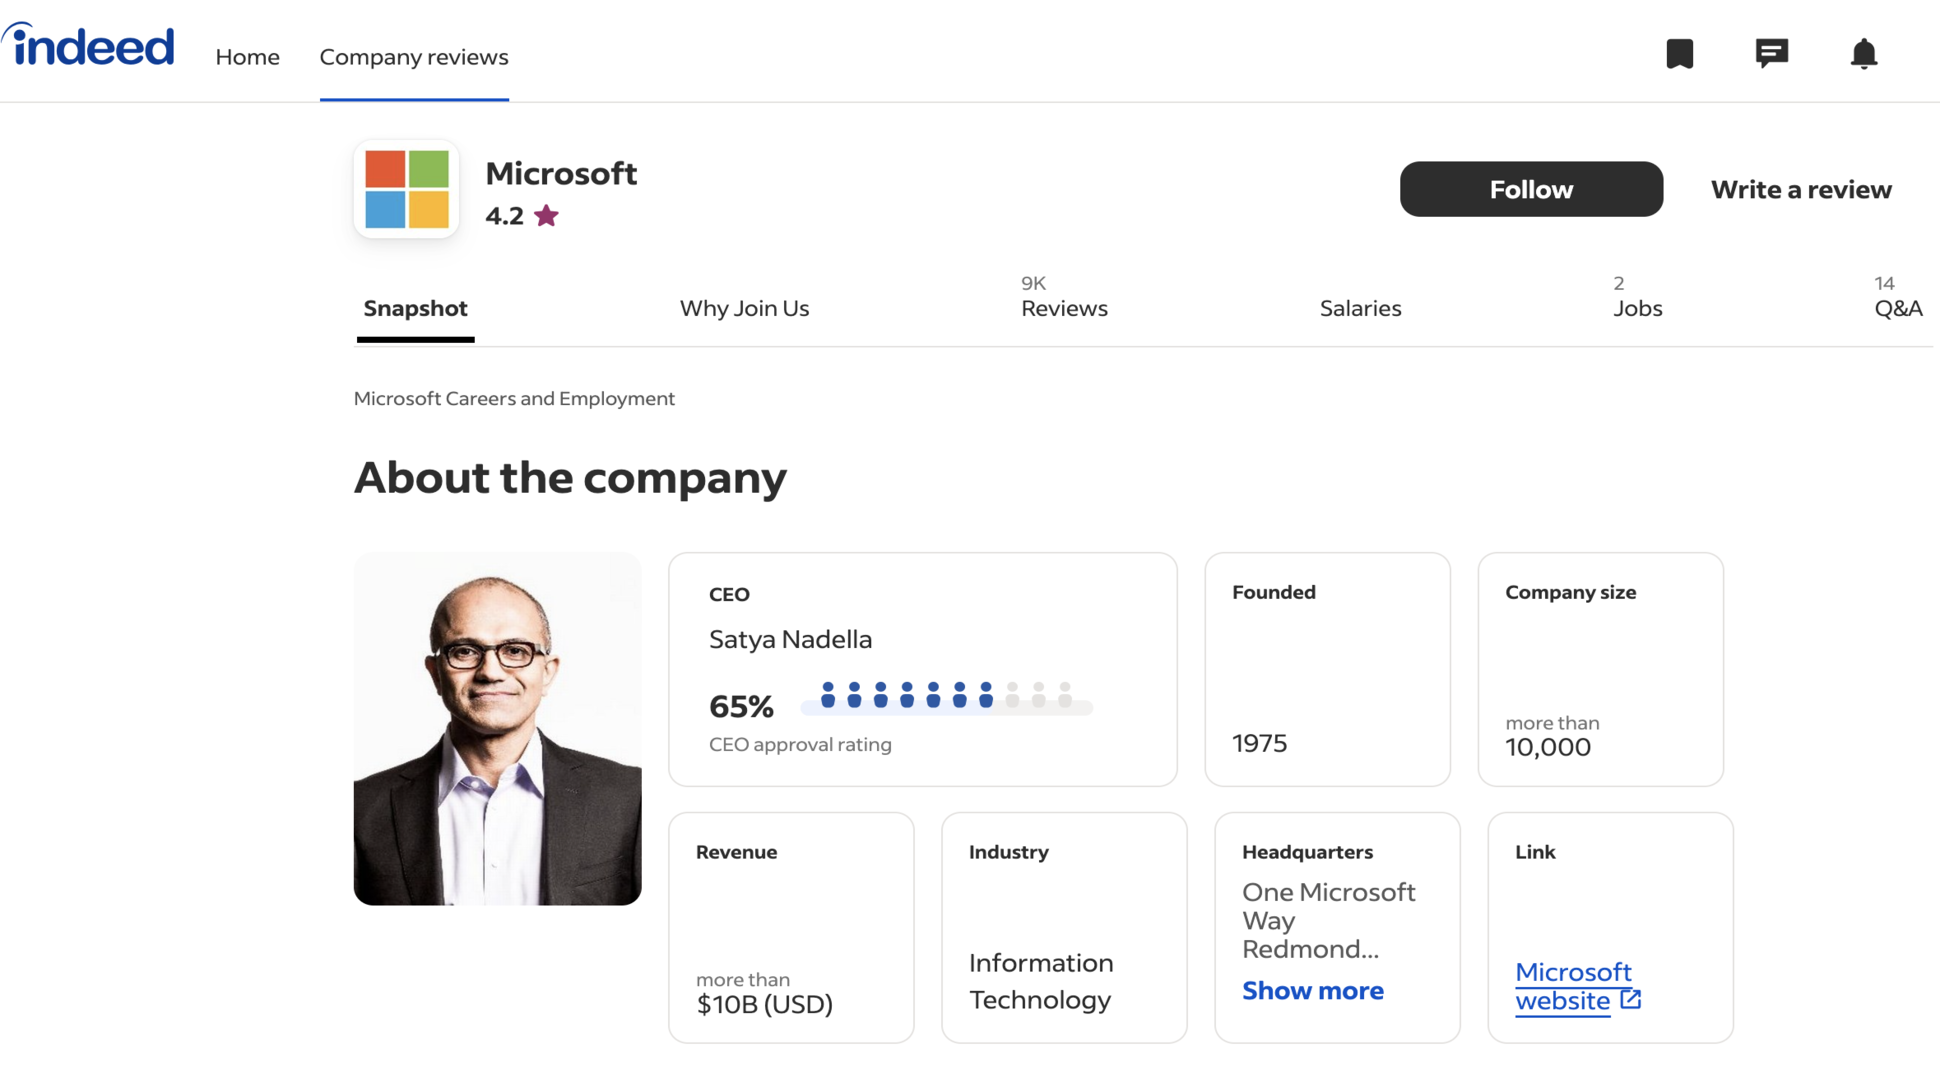Open saved jobs bookmark icon

point(1680,53)
